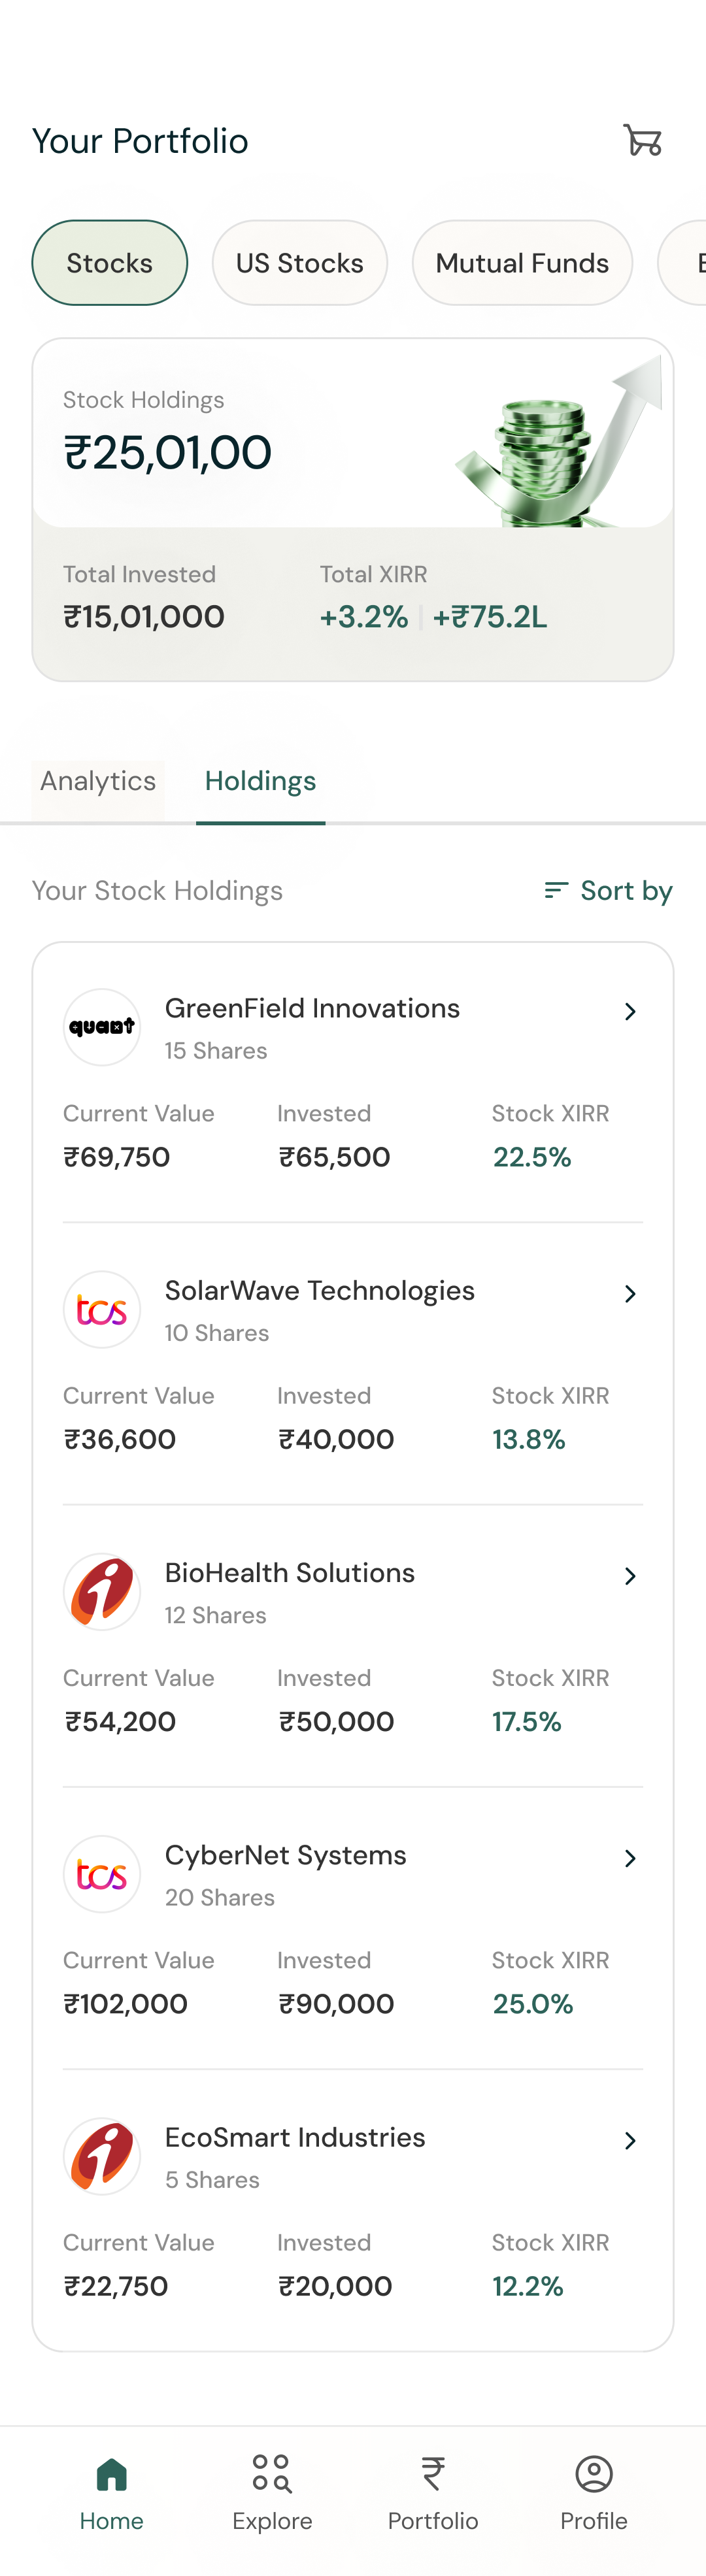This screenshot has width=706, height=2576.
Task: Select the Stocks filter chip
Action: coord(110,263)
